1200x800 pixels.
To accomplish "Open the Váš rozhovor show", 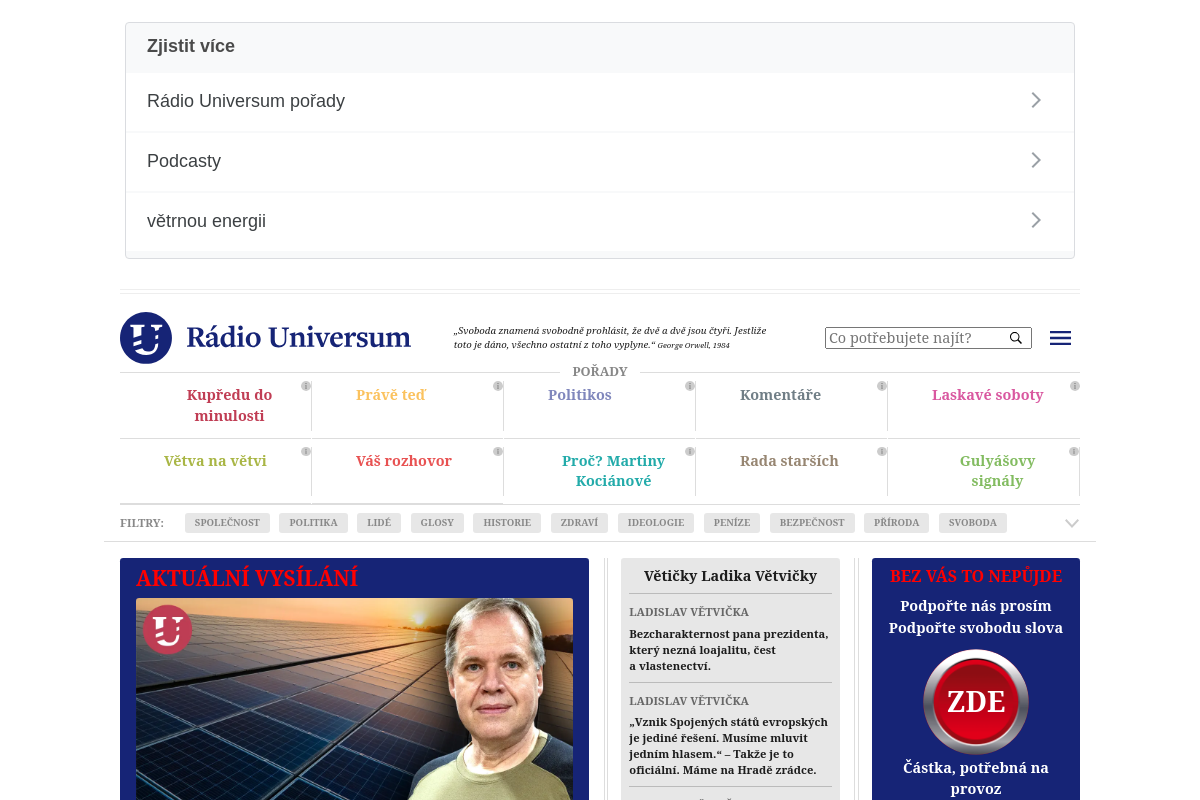I will pos(404,461).
